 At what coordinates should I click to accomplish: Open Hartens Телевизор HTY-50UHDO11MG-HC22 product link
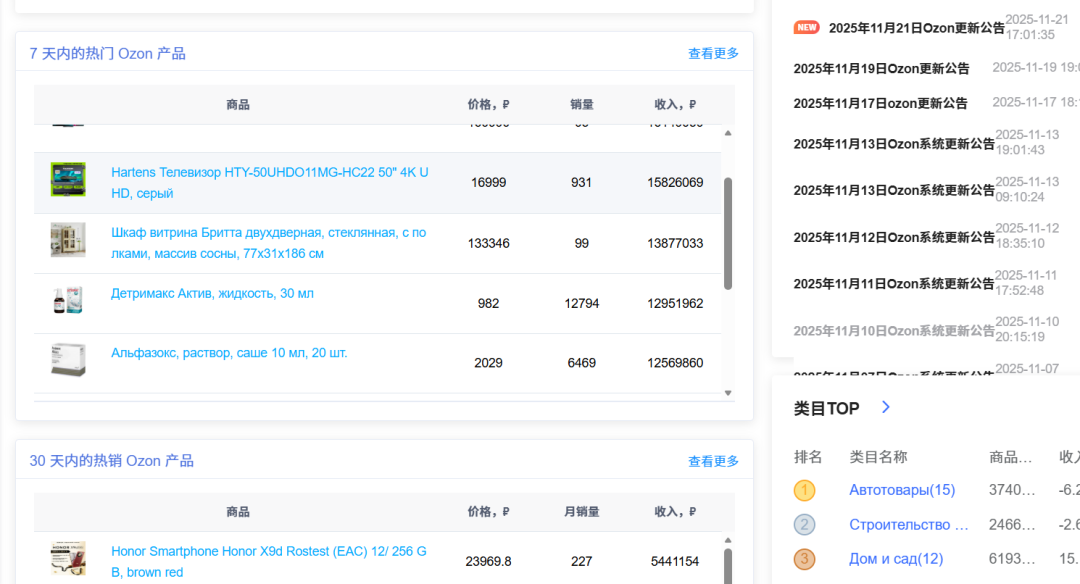[x=270, y=182]
